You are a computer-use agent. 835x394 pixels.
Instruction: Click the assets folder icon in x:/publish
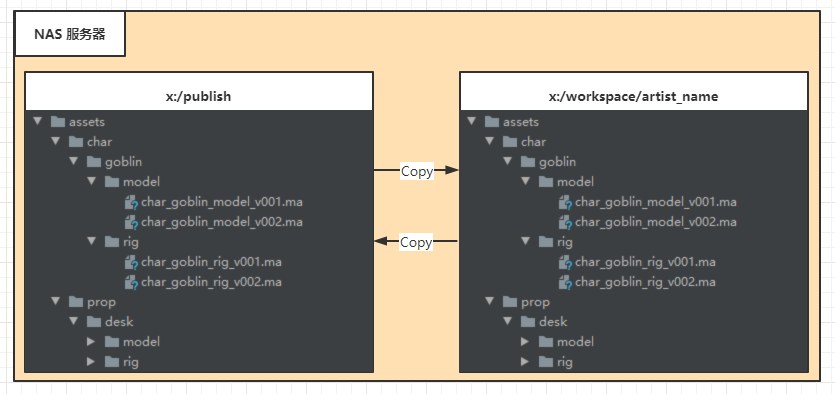point(58,122)
